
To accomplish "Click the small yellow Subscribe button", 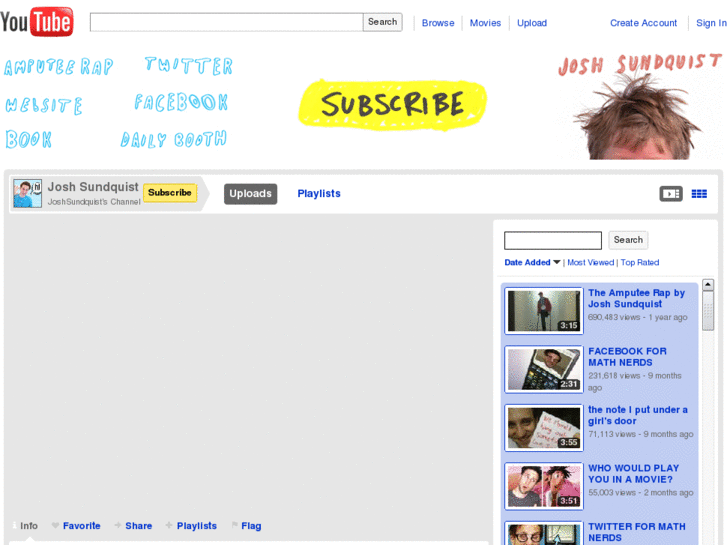I will [170, 192].
